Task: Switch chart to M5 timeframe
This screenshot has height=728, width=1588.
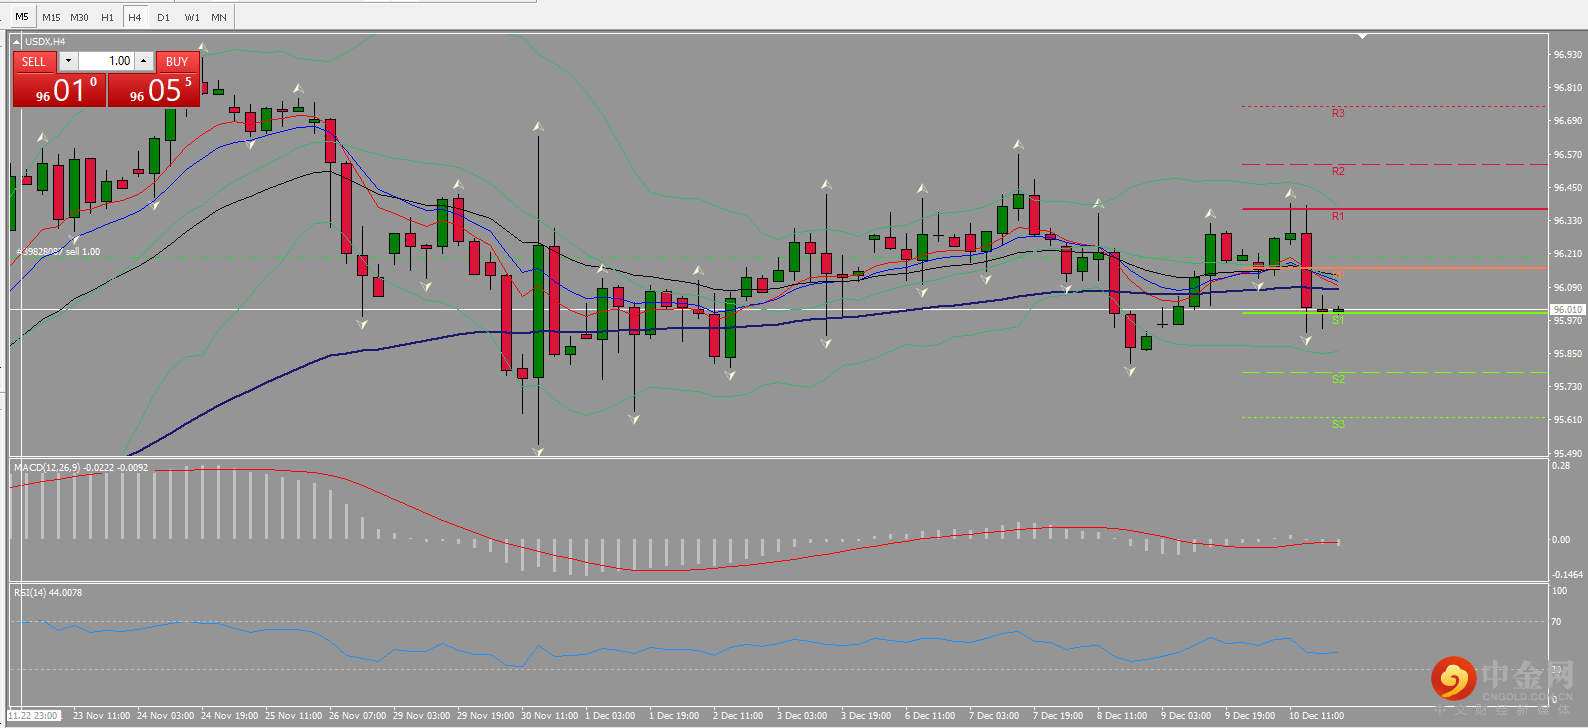Action: pyautogui.click(x=21, y=17)
